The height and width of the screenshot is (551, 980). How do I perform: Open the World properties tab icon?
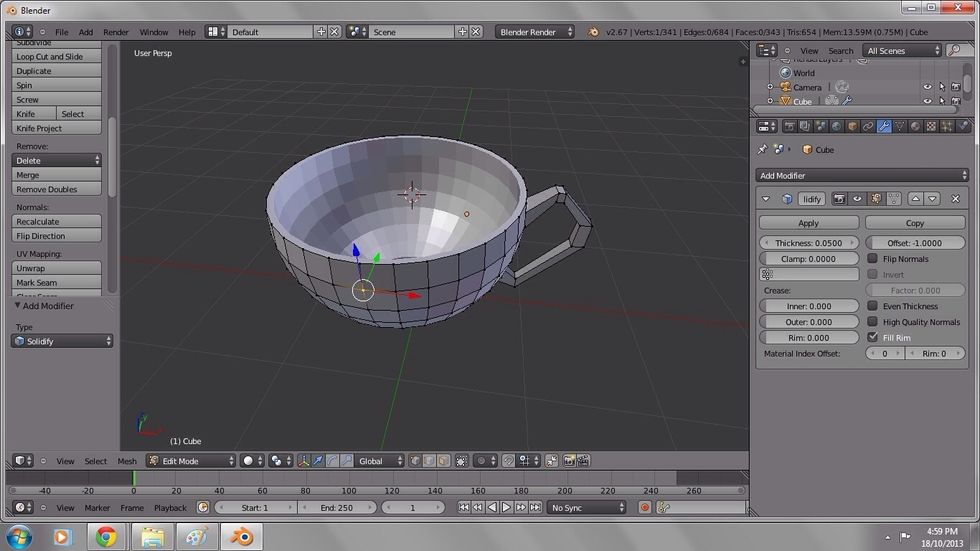pyautogui.click(x=836, y=127)
